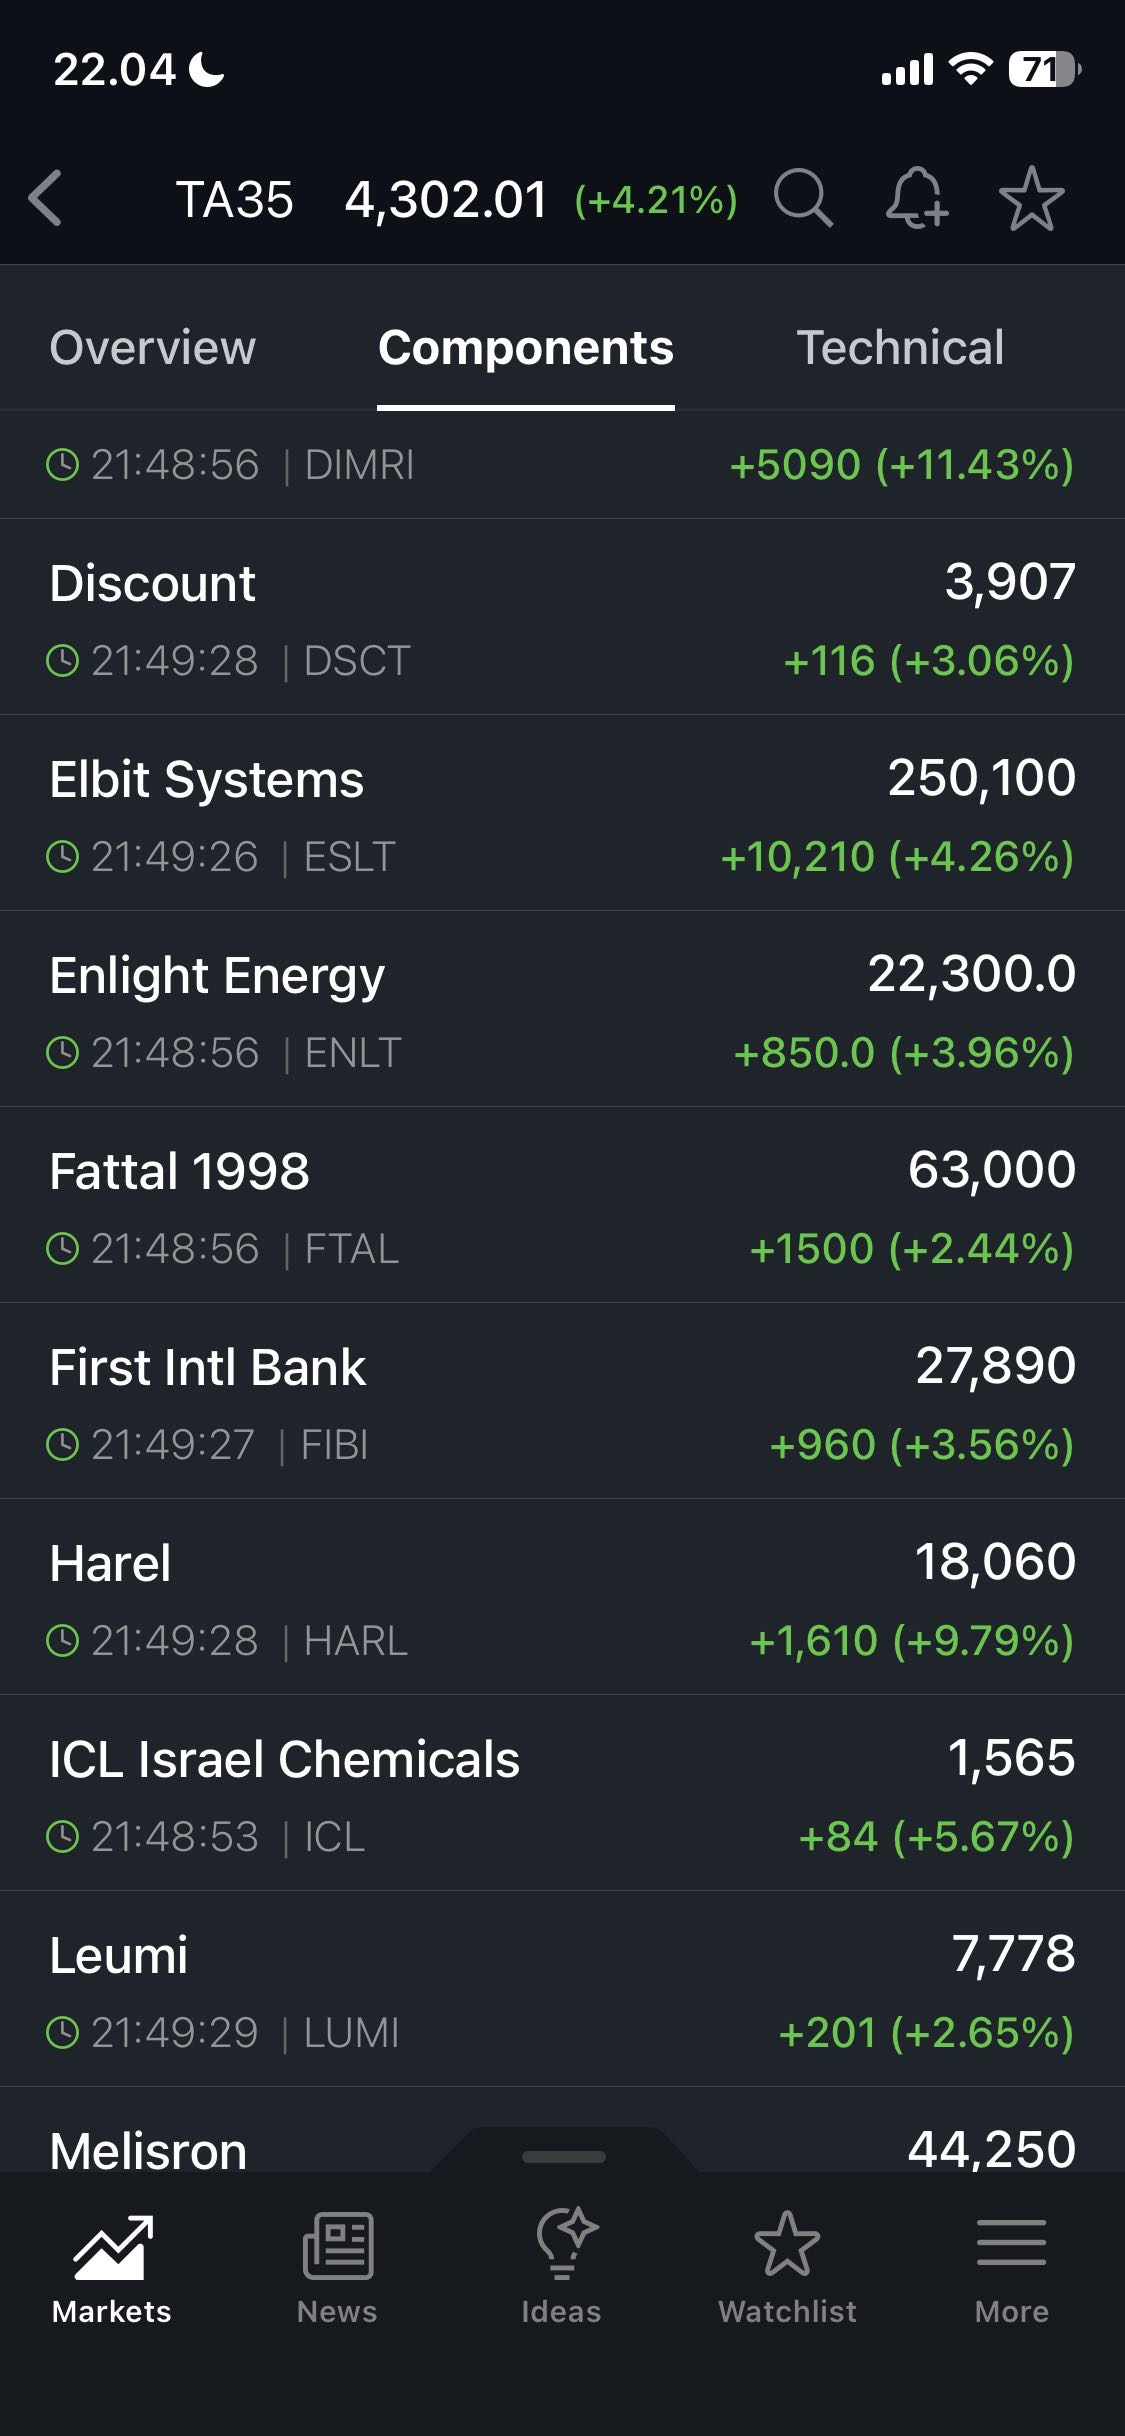Open the Harel stock row
Screen dimensions: 1125x2436
562,1598
